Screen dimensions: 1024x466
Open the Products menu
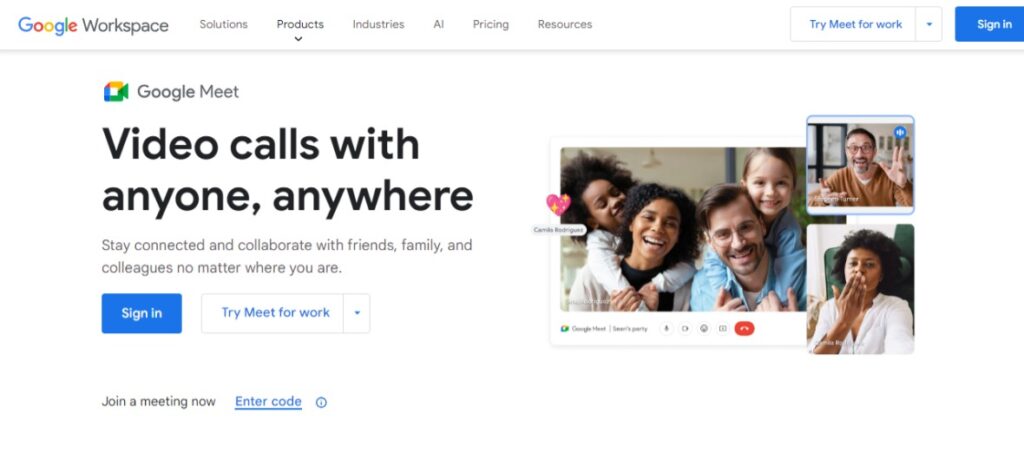(x=300, y=24)
